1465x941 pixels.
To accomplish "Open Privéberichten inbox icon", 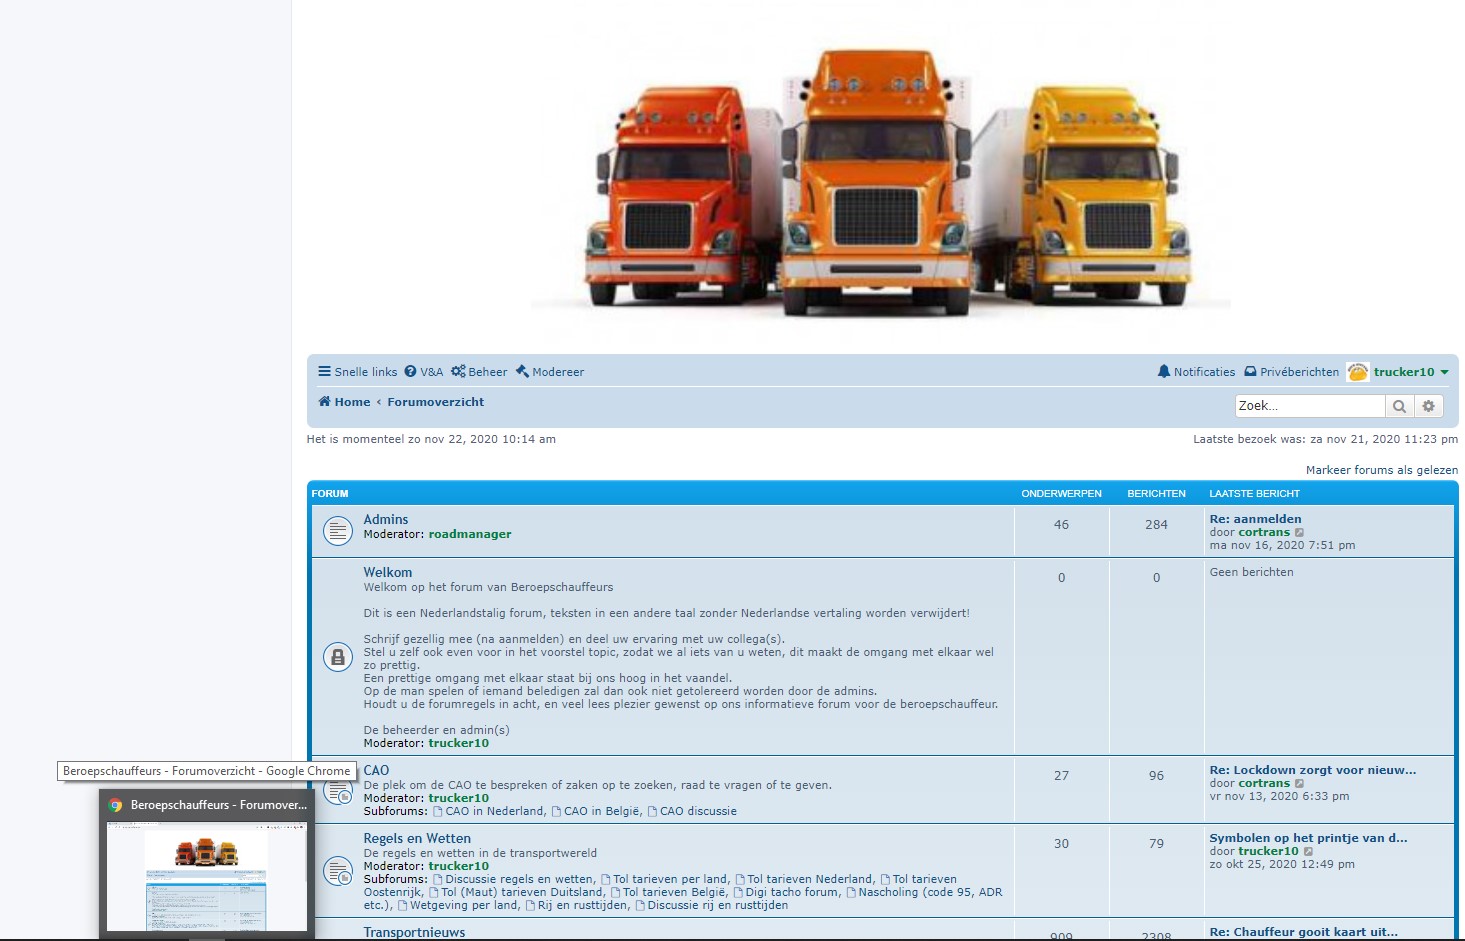I will point(1250,372).
